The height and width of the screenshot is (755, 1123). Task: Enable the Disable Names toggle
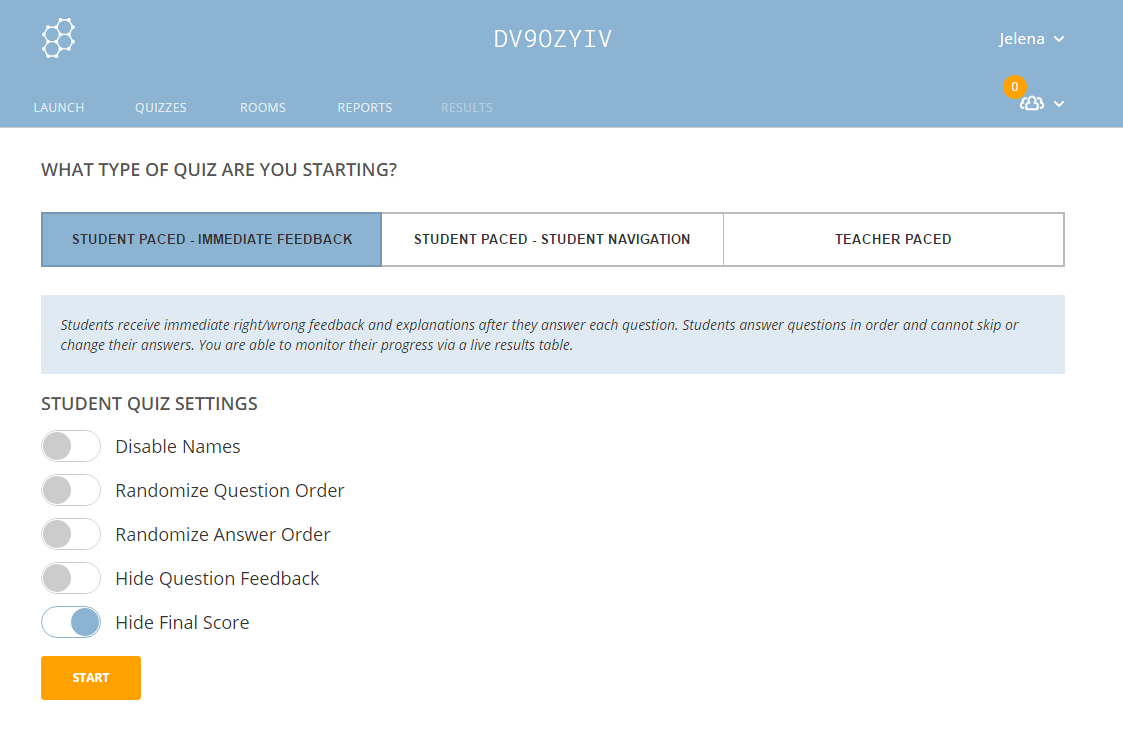(x=71, y=447)
